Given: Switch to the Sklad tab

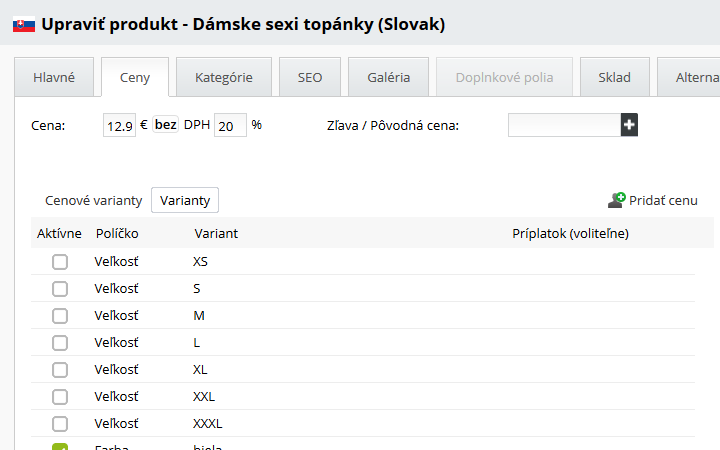Looking at the screenshot, I should click(x=614, y=77).
